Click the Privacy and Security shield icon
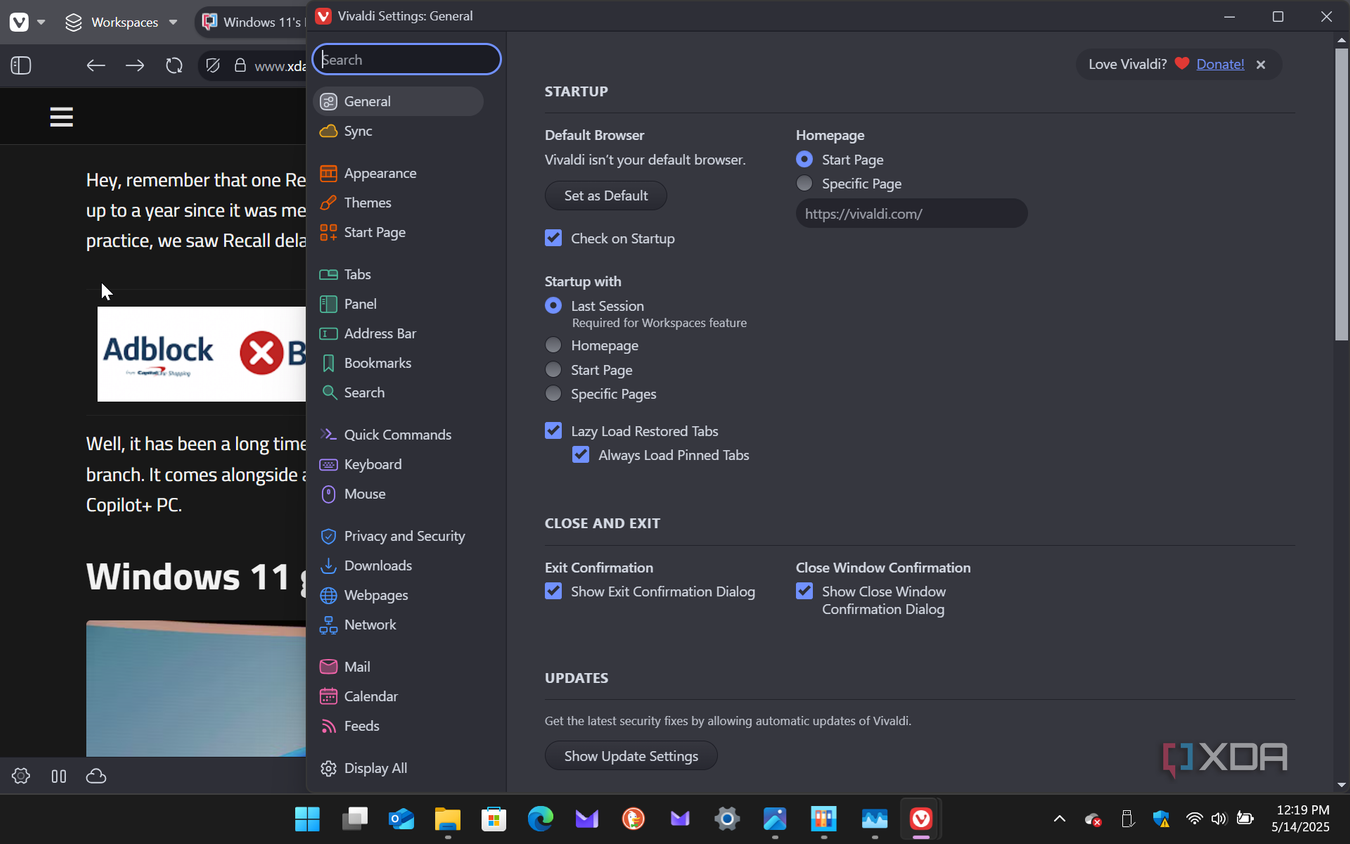This screenshot has width=1350, height=844. [328, 536]
